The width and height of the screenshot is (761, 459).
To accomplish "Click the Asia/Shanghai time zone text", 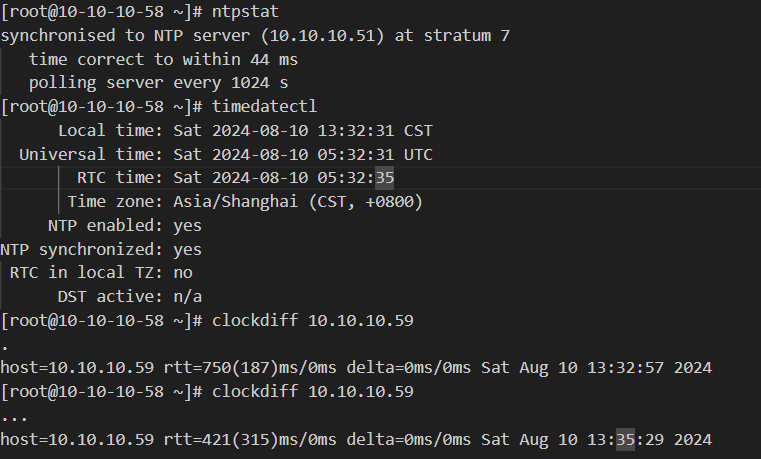I will click(x=235, y=201).
